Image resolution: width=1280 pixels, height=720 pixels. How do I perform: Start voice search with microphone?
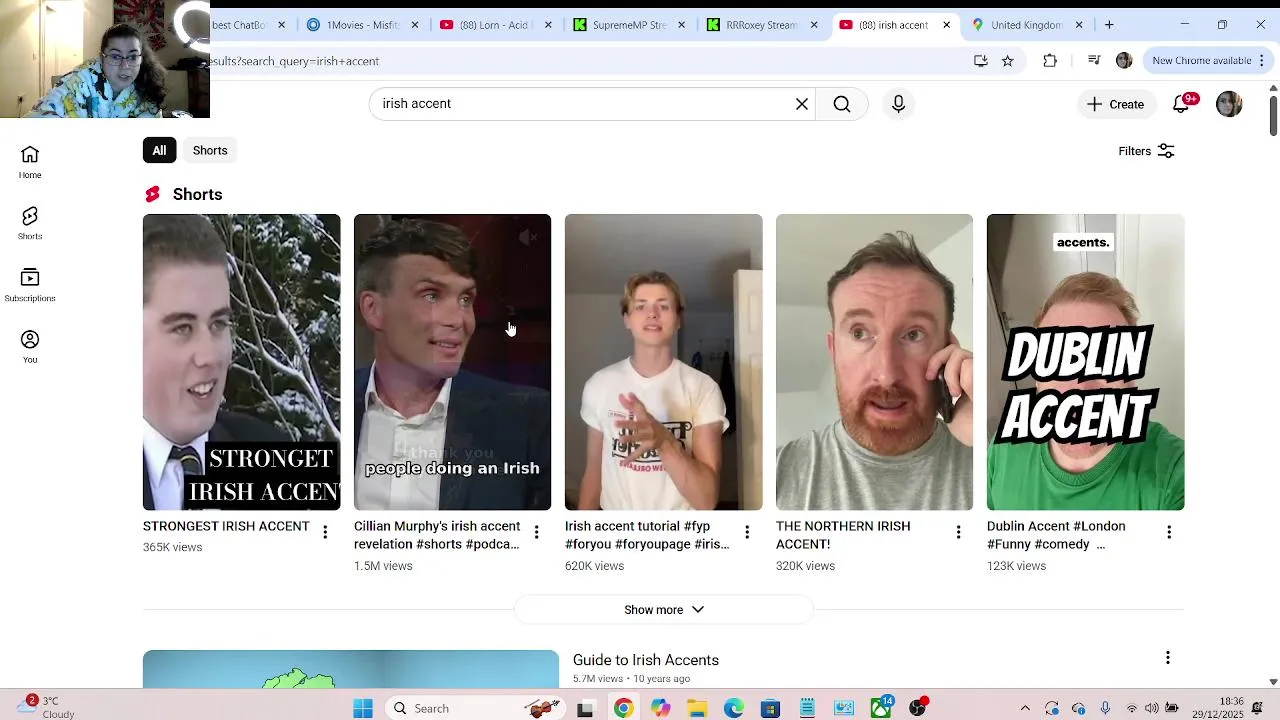click(898, 104)
